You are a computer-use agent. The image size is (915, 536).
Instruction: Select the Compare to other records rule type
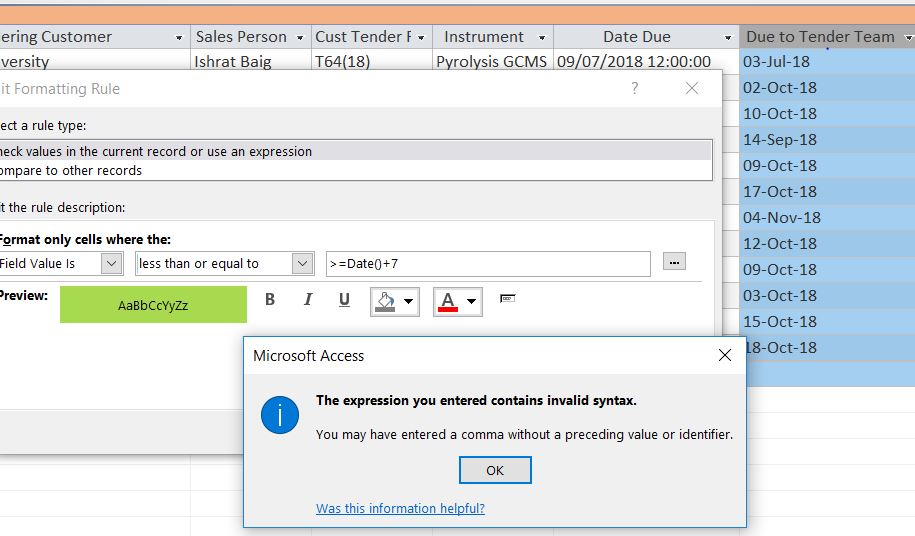(72, 170)
